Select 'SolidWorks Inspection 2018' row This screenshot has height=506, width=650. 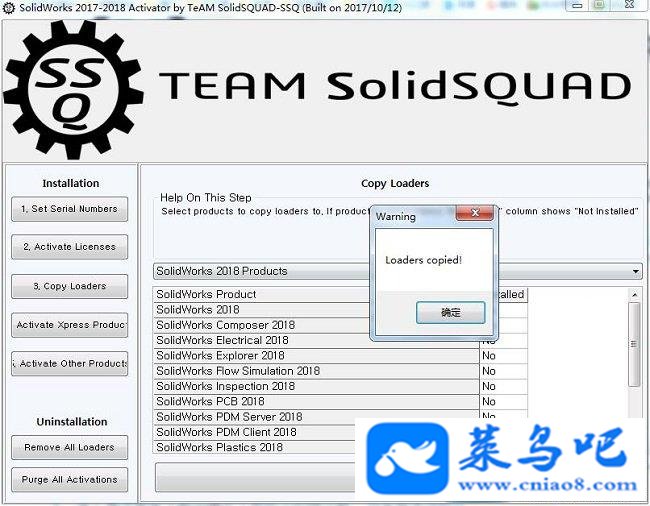(x=317, y=386)
